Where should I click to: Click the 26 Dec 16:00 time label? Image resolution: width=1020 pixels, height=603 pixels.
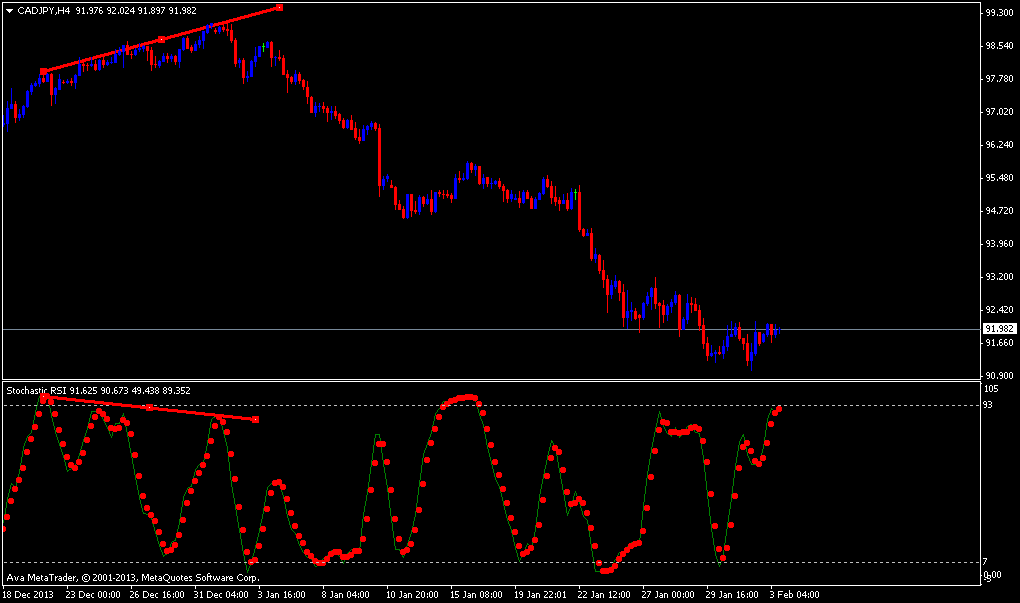(x=157, y=595)
